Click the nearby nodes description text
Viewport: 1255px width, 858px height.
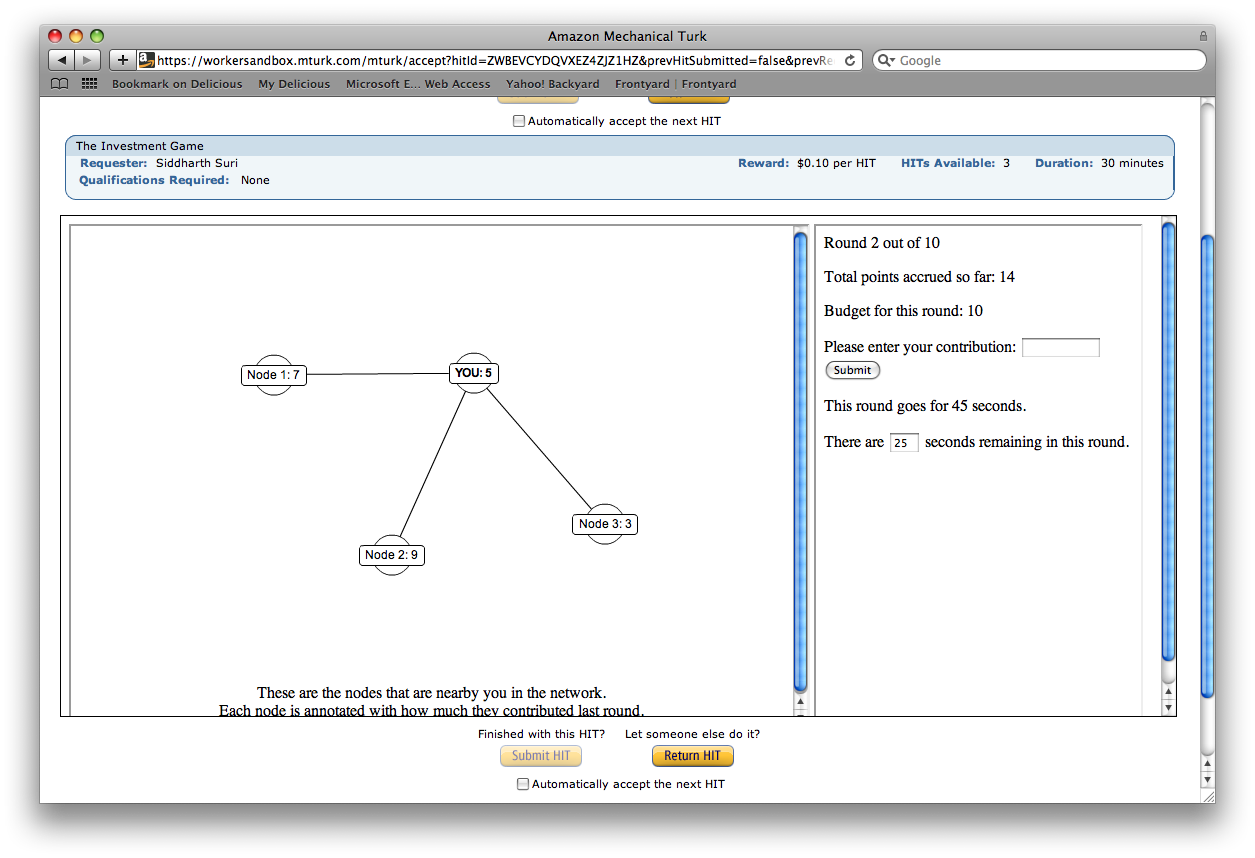click(432, 702)
